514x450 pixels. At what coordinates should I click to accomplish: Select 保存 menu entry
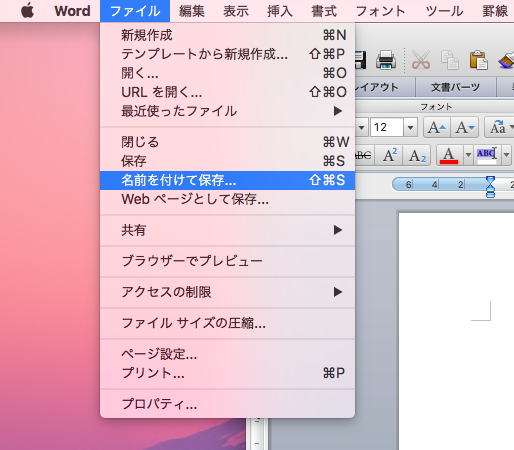(227, 161)
